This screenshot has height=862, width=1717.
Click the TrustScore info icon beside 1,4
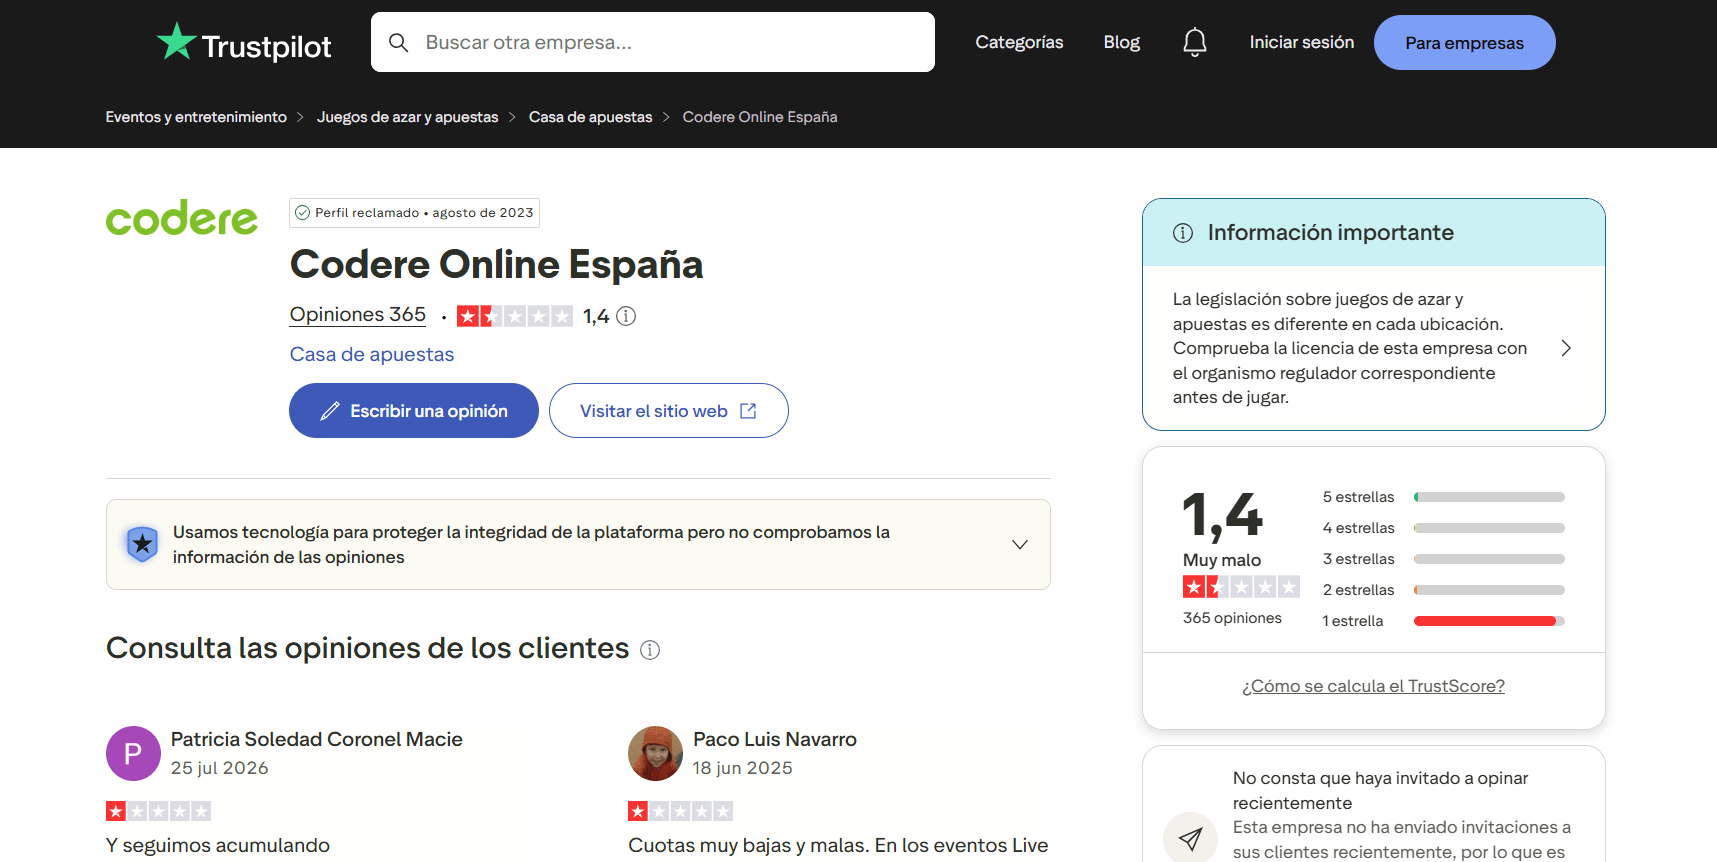[626, 316]
